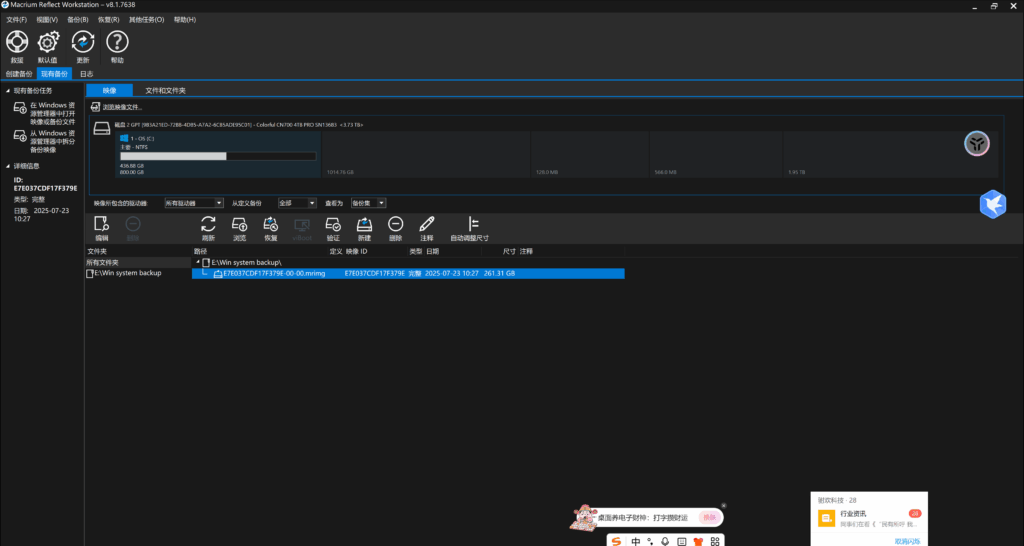Click the 路径 column header

tap(200, 251)
